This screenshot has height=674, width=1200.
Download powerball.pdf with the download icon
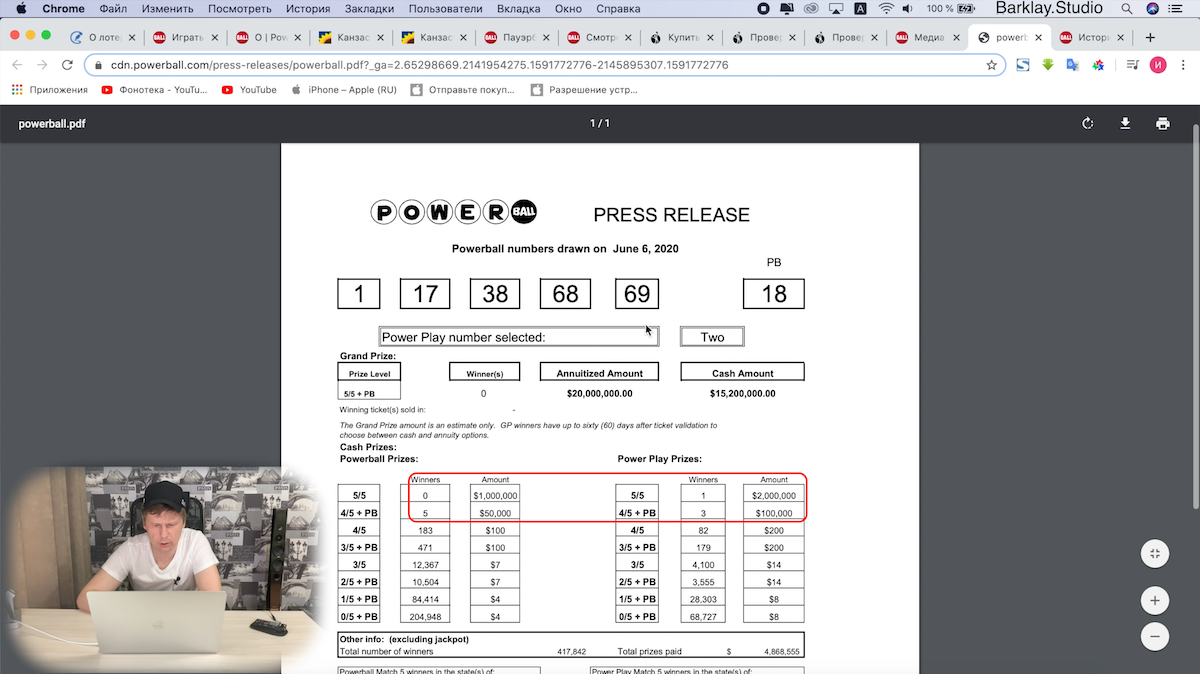(1125, 124)
